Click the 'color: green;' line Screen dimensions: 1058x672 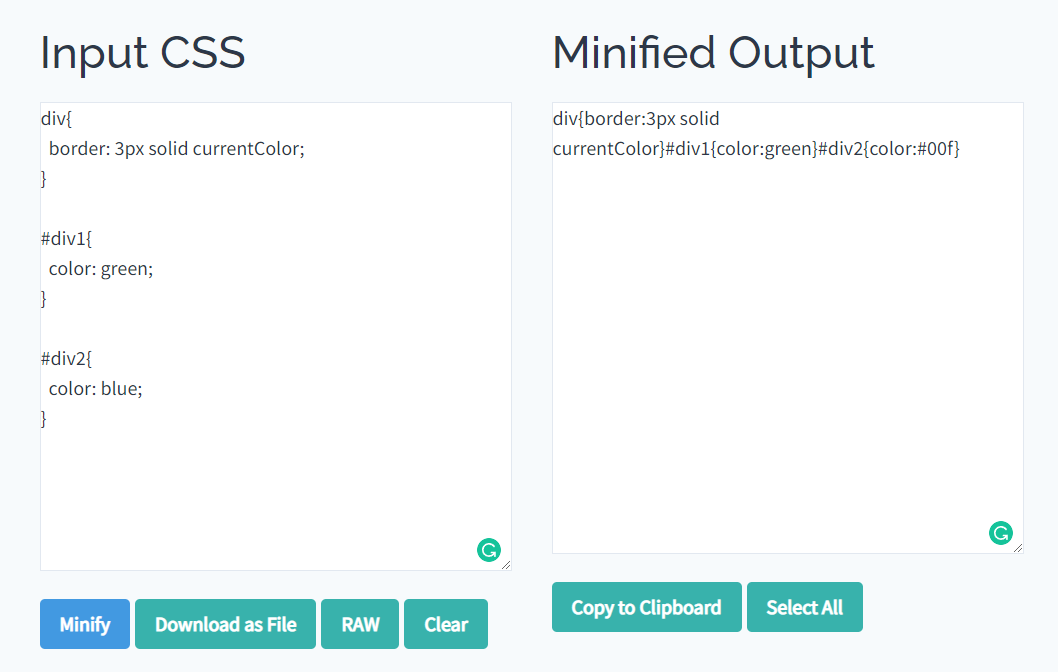coord(101,269)
